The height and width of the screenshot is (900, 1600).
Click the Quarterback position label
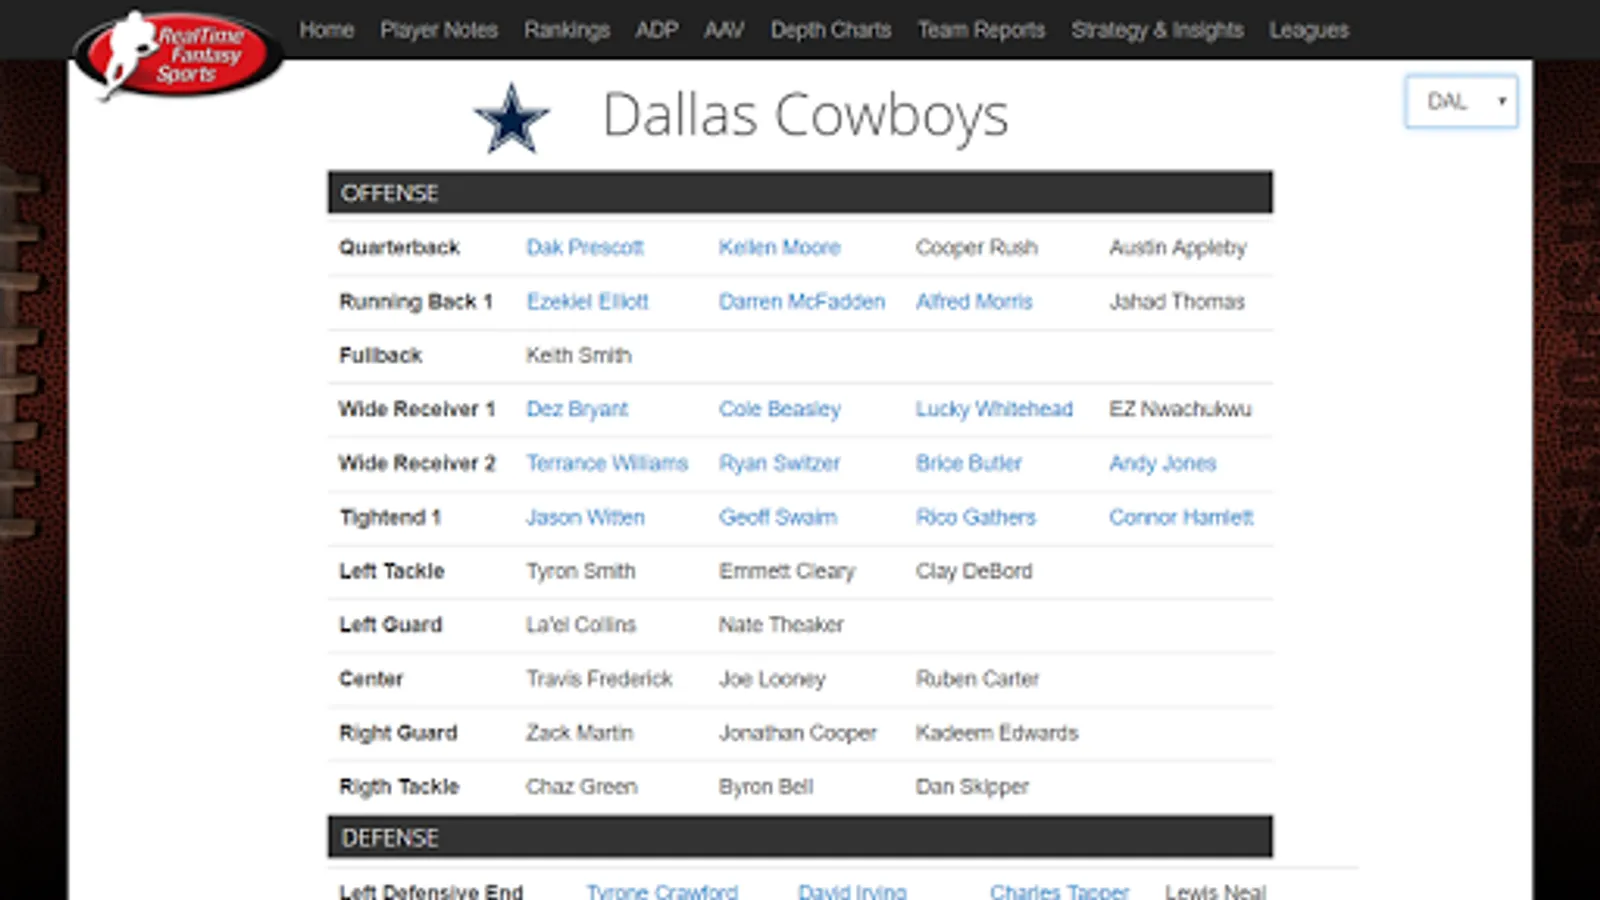tap(399, 247)
